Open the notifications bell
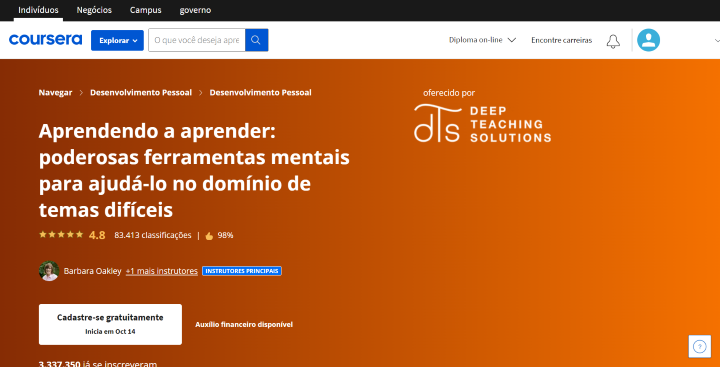720x367 pixels. pos(613,40)
